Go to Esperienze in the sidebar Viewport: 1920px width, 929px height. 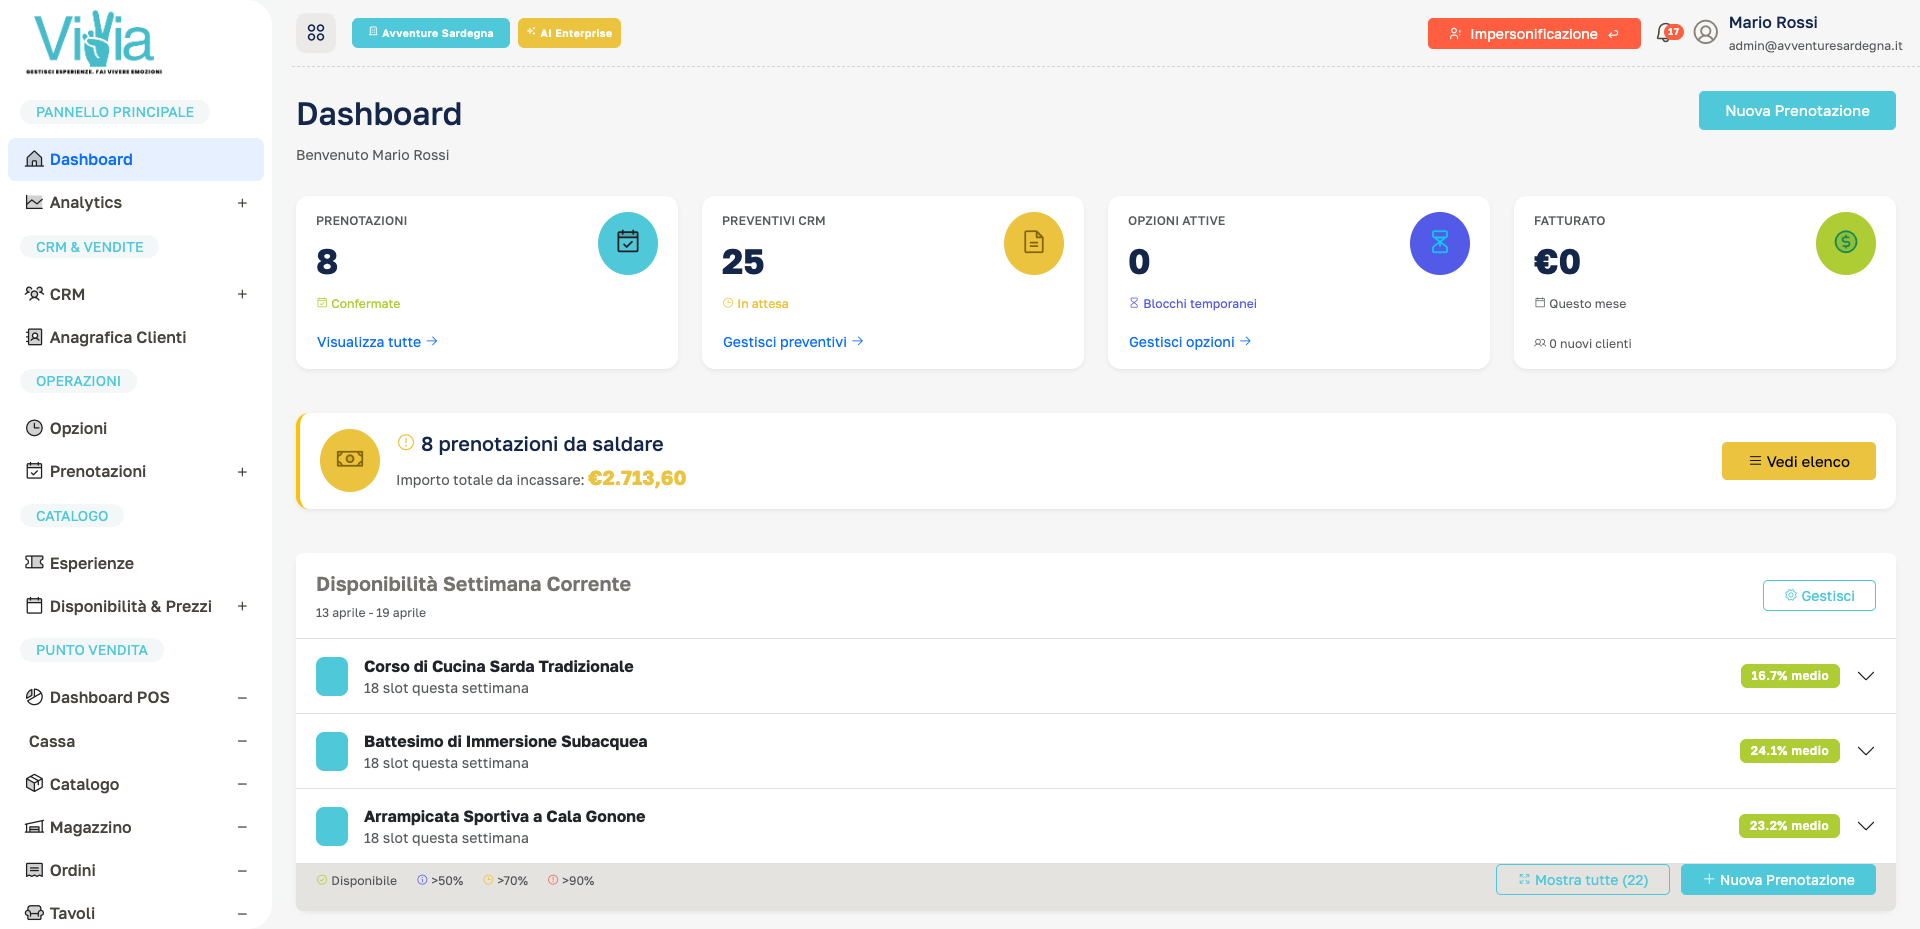[x=91, y=563]
